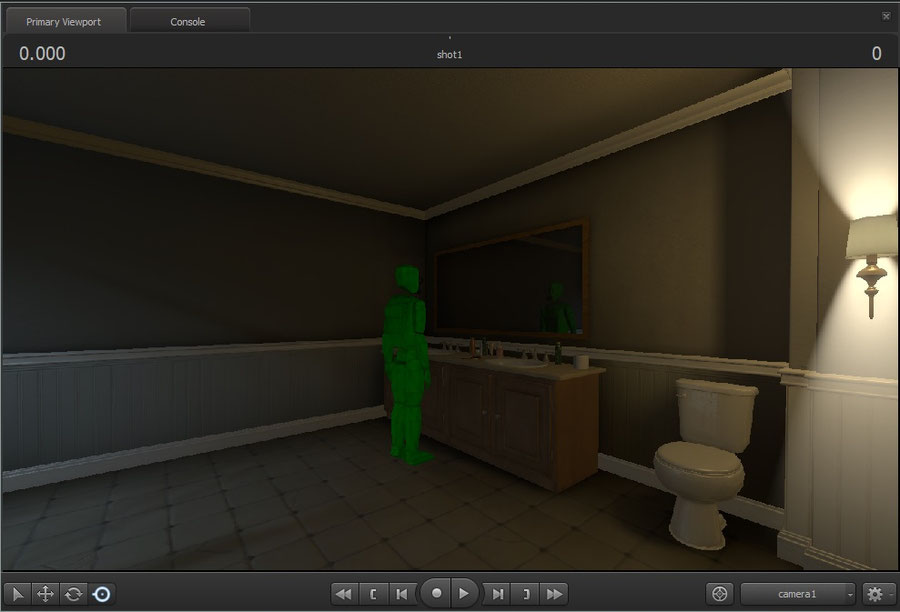Click the 0.000 timecode readout
The image size is (900, 612).
[42, 53]
